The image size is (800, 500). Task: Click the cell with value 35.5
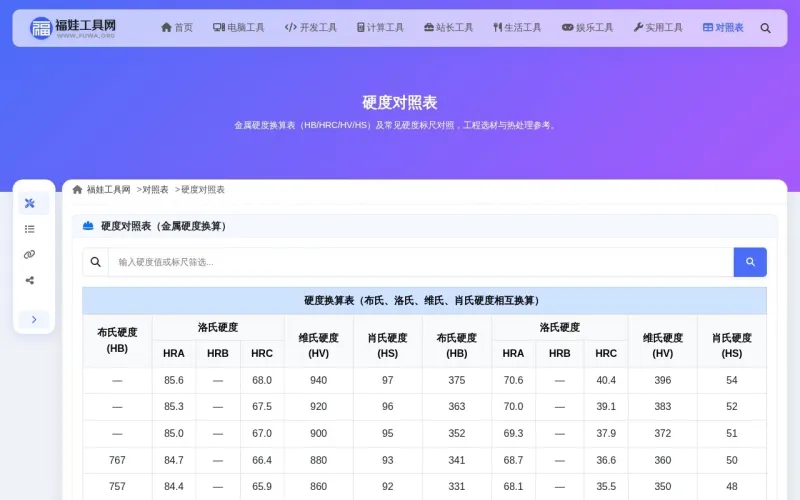tap(606, 487)
